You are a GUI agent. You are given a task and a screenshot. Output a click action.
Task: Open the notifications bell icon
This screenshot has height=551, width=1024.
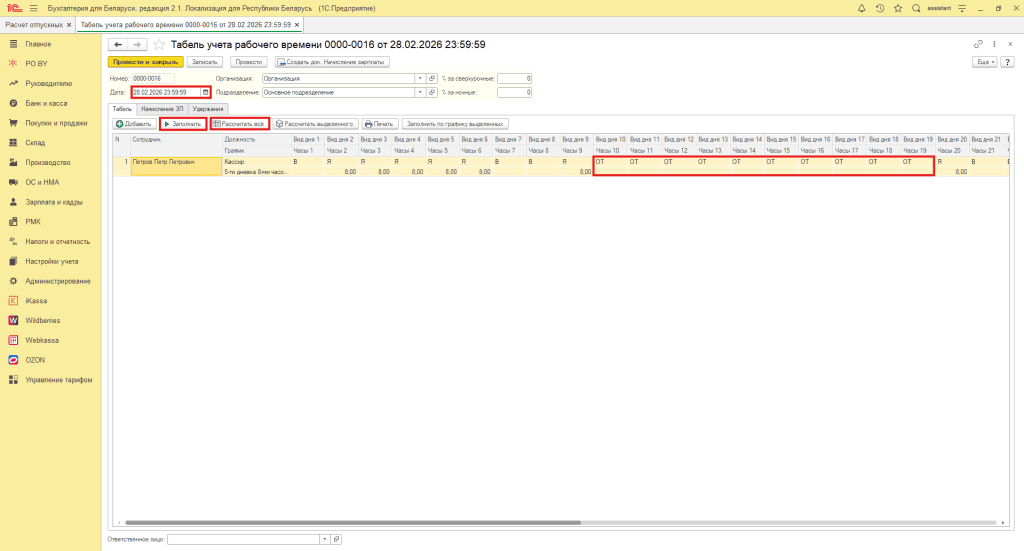(x=862, y=8)
